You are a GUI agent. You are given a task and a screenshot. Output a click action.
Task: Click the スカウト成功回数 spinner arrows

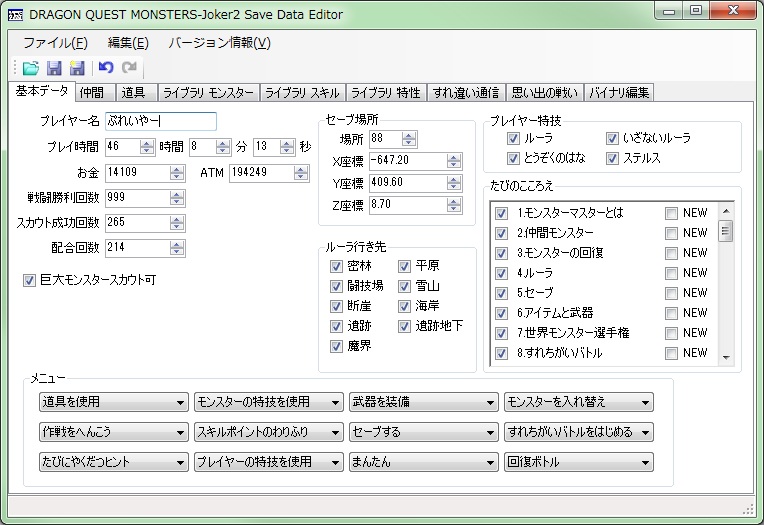pyautogui.click(x=177, y=223)
